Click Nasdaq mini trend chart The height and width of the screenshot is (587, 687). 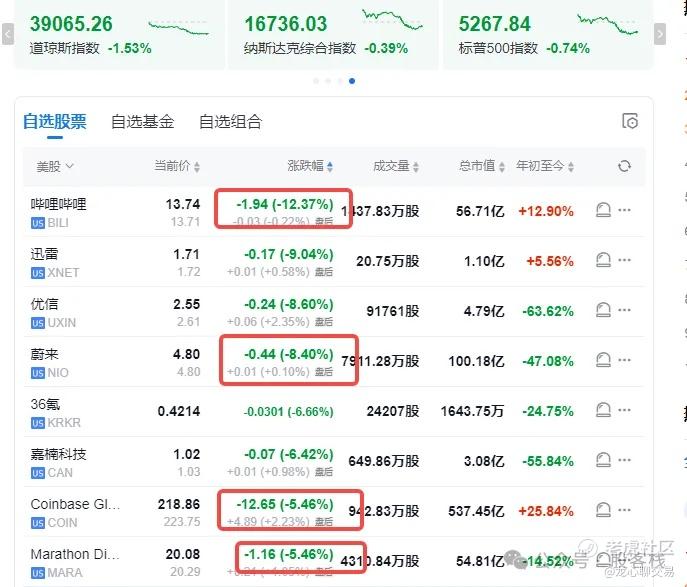pyautogui.click(x=392, y=20)
